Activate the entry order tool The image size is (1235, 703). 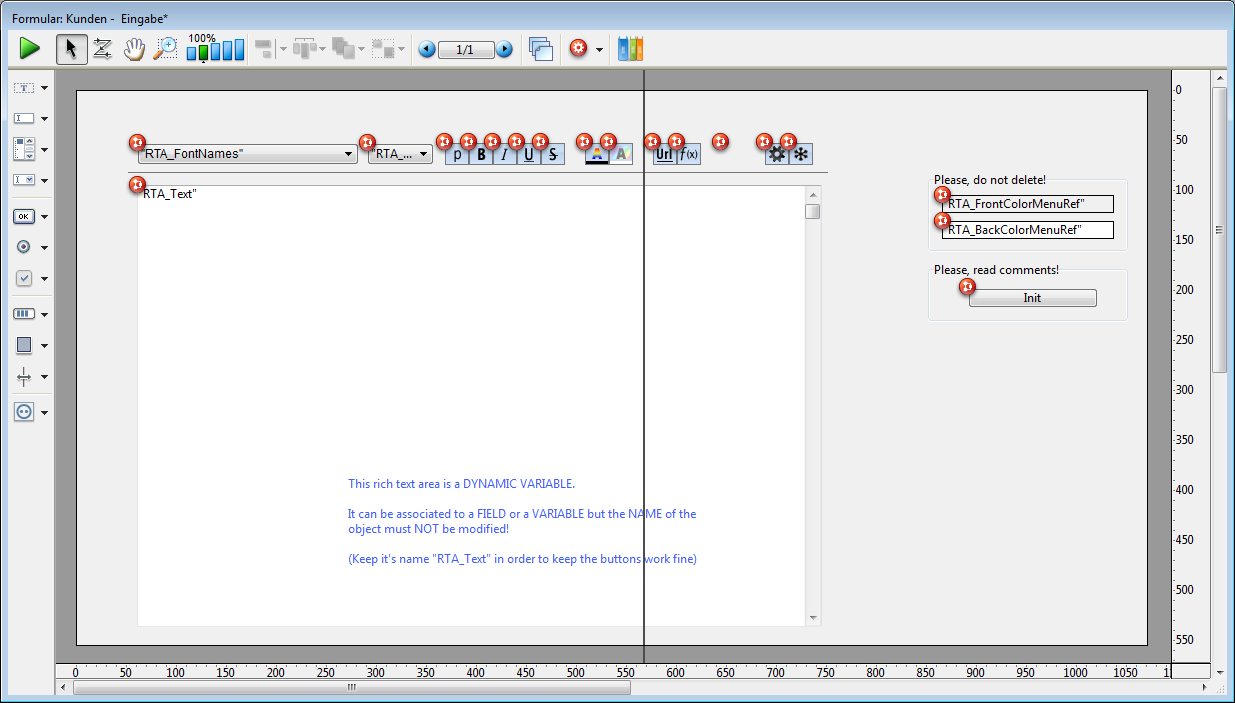[x=102, y=48]
